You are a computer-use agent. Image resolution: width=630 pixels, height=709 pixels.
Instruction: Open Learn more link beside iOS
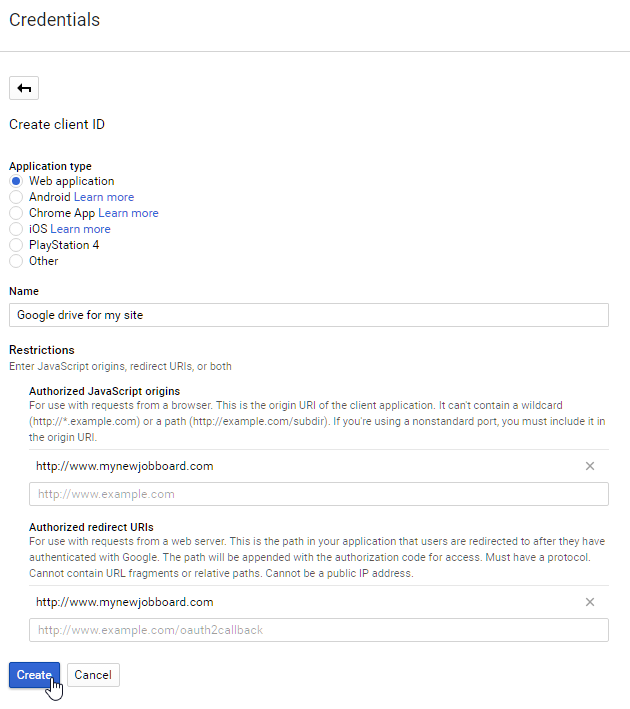(80, 229)
